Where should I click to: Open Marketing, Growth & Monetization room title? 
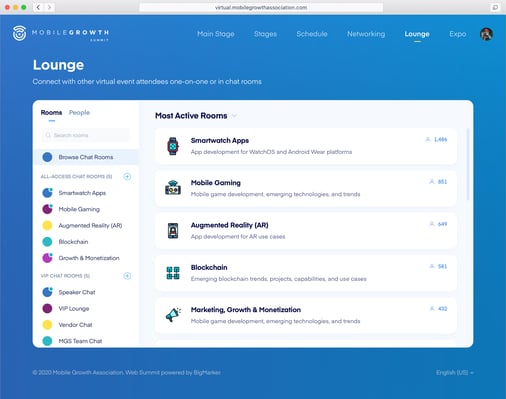click(x=246, y=310)
